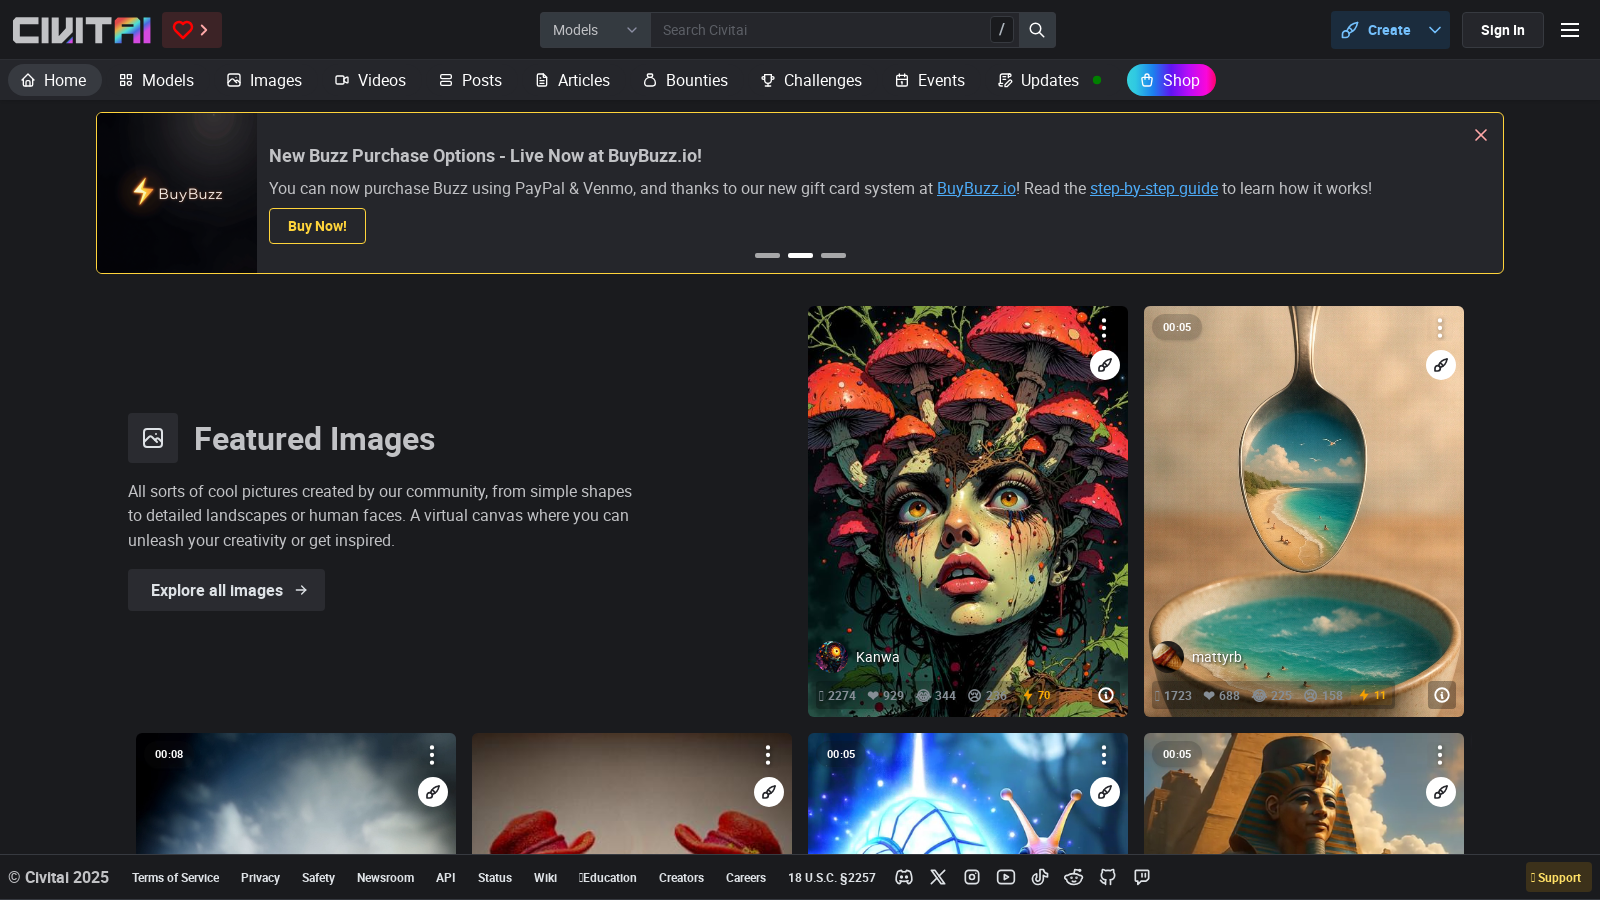Open the GitHub icon in footer
The height and width of the screenshot is (900, 1600).
pyautogui.click(x=1108, y=877)
